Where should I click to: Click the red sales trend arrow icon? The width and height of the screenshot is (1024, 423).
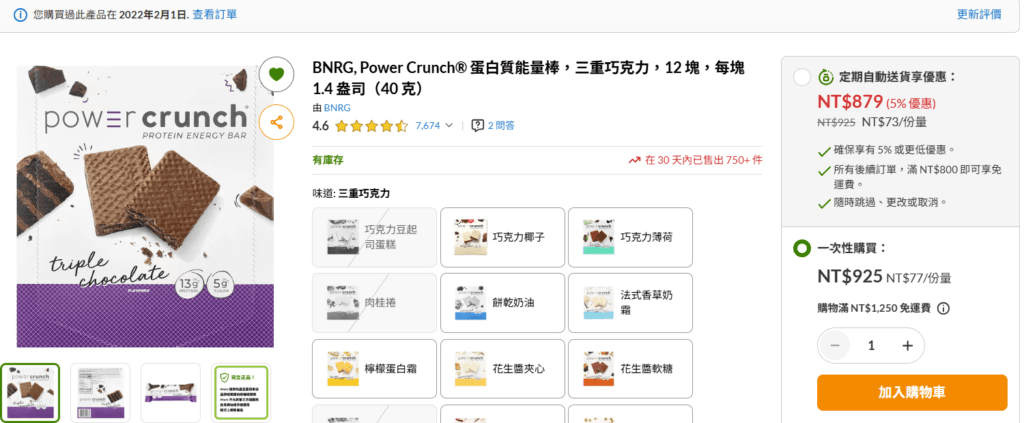pyautogui.click(x=634, y=160)
